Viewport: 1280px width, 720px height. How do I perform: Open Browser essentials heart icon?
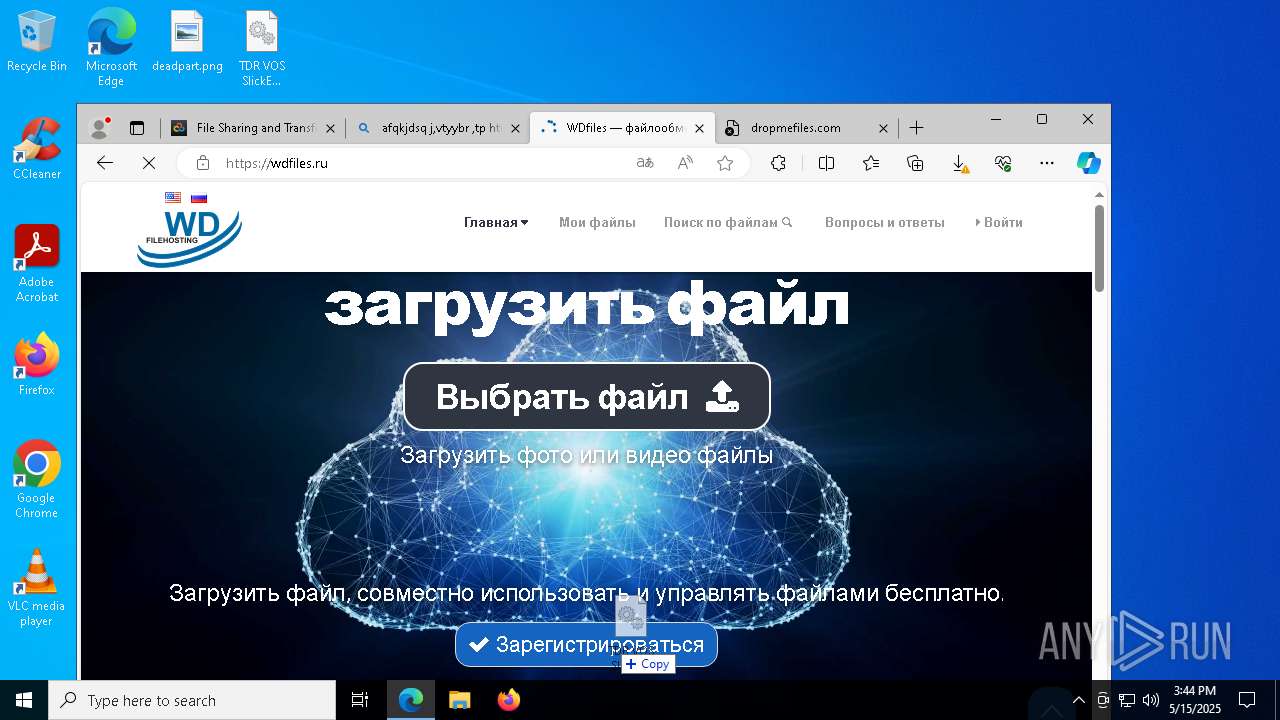[x=1003, y=163]
